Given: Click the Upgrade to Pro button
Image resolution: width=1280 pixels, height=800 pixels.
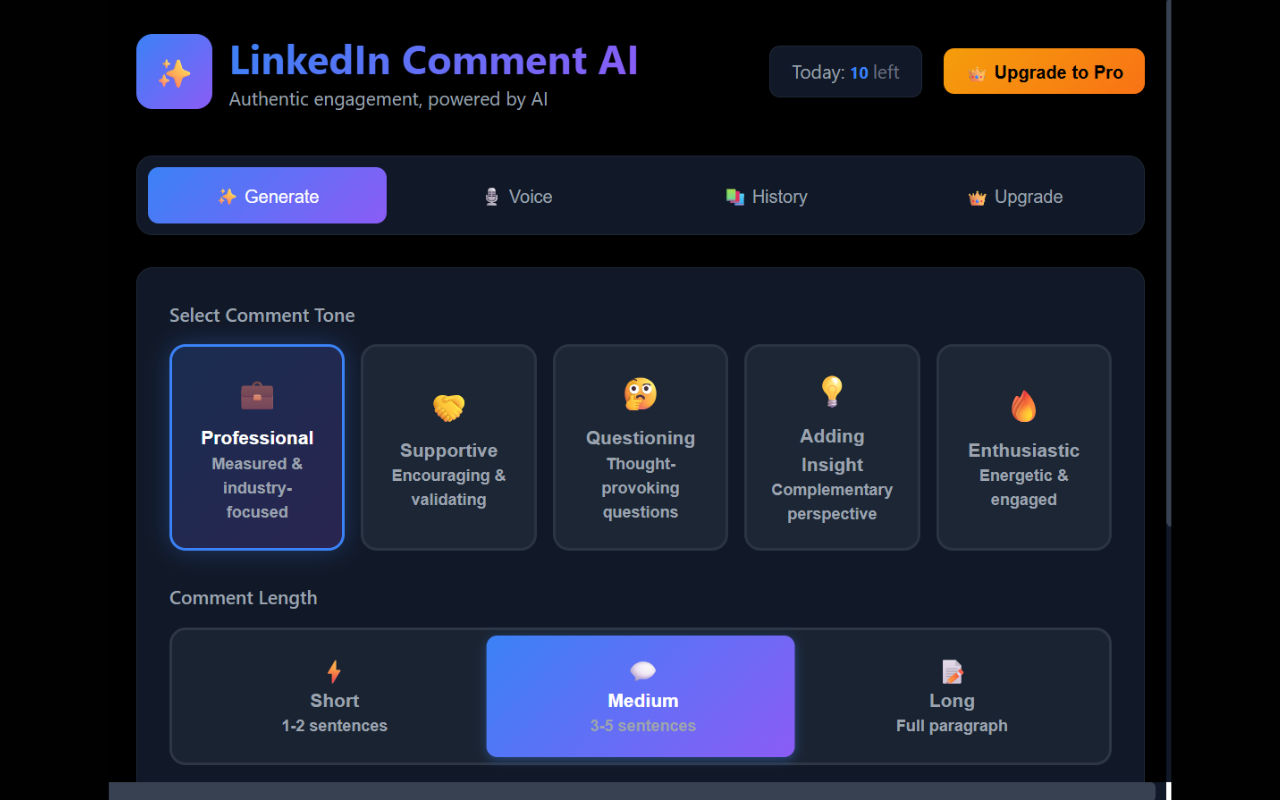Looking at the screenshot, I should pos(1044,71).
